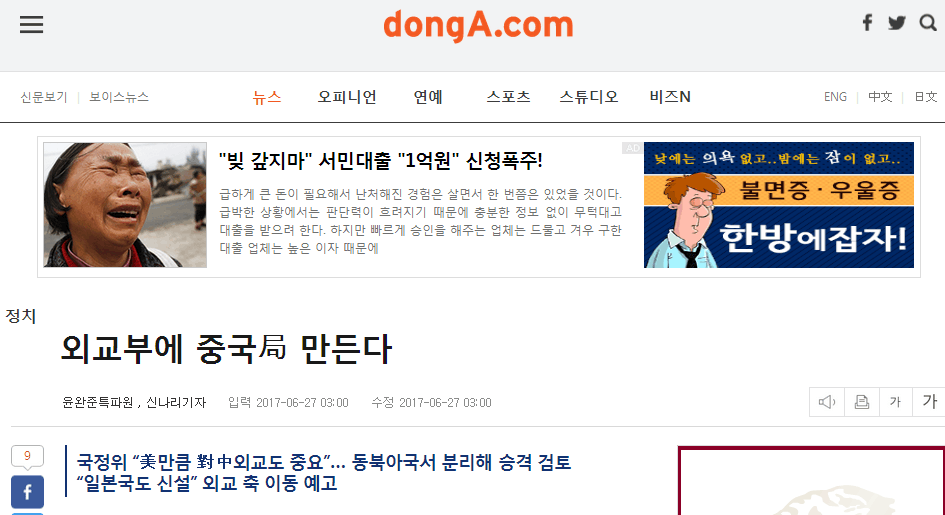Open the search magnifier icon
This screenshot has height=515, width=945.
(x=928, y=23)
